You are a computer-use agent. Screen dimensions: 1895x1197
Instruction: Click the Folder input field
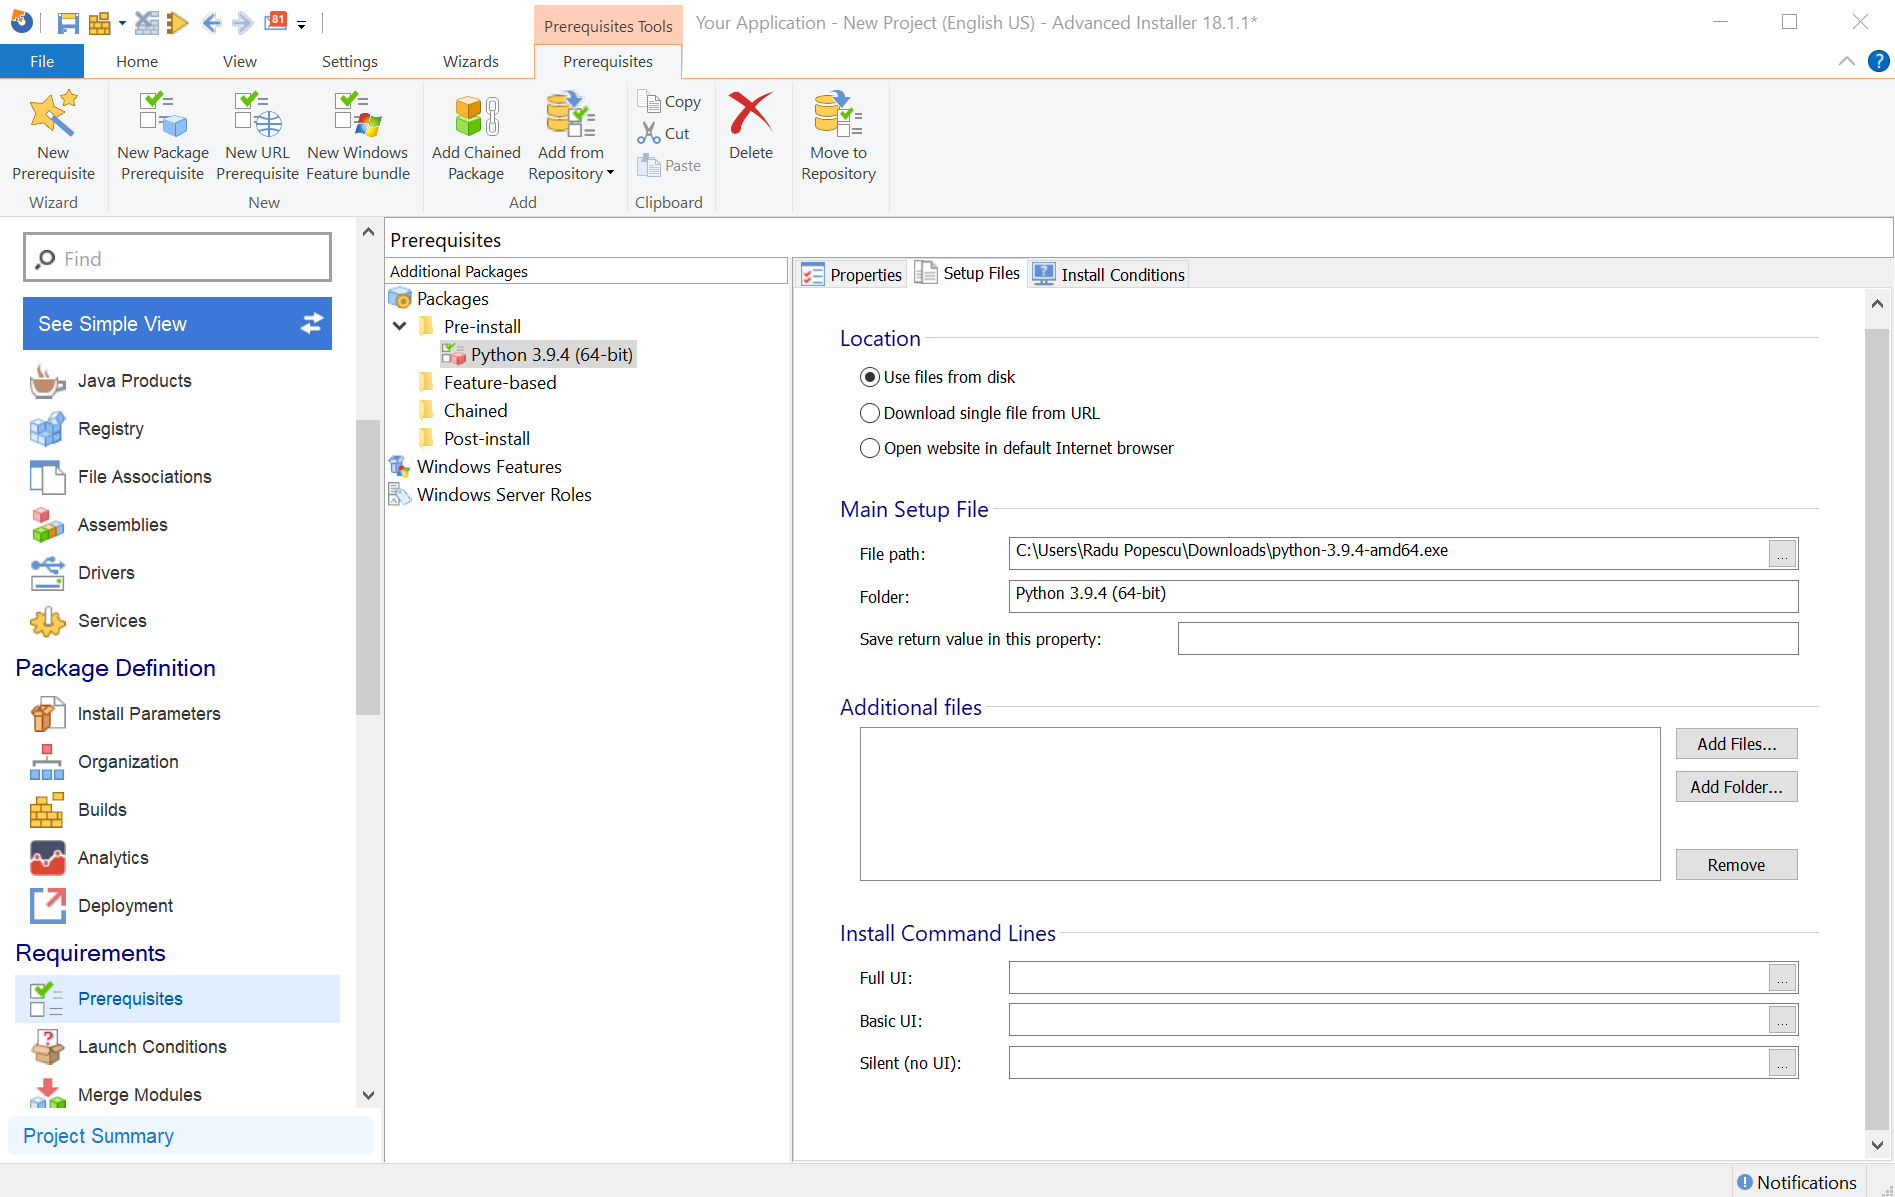pos(1403,596)
